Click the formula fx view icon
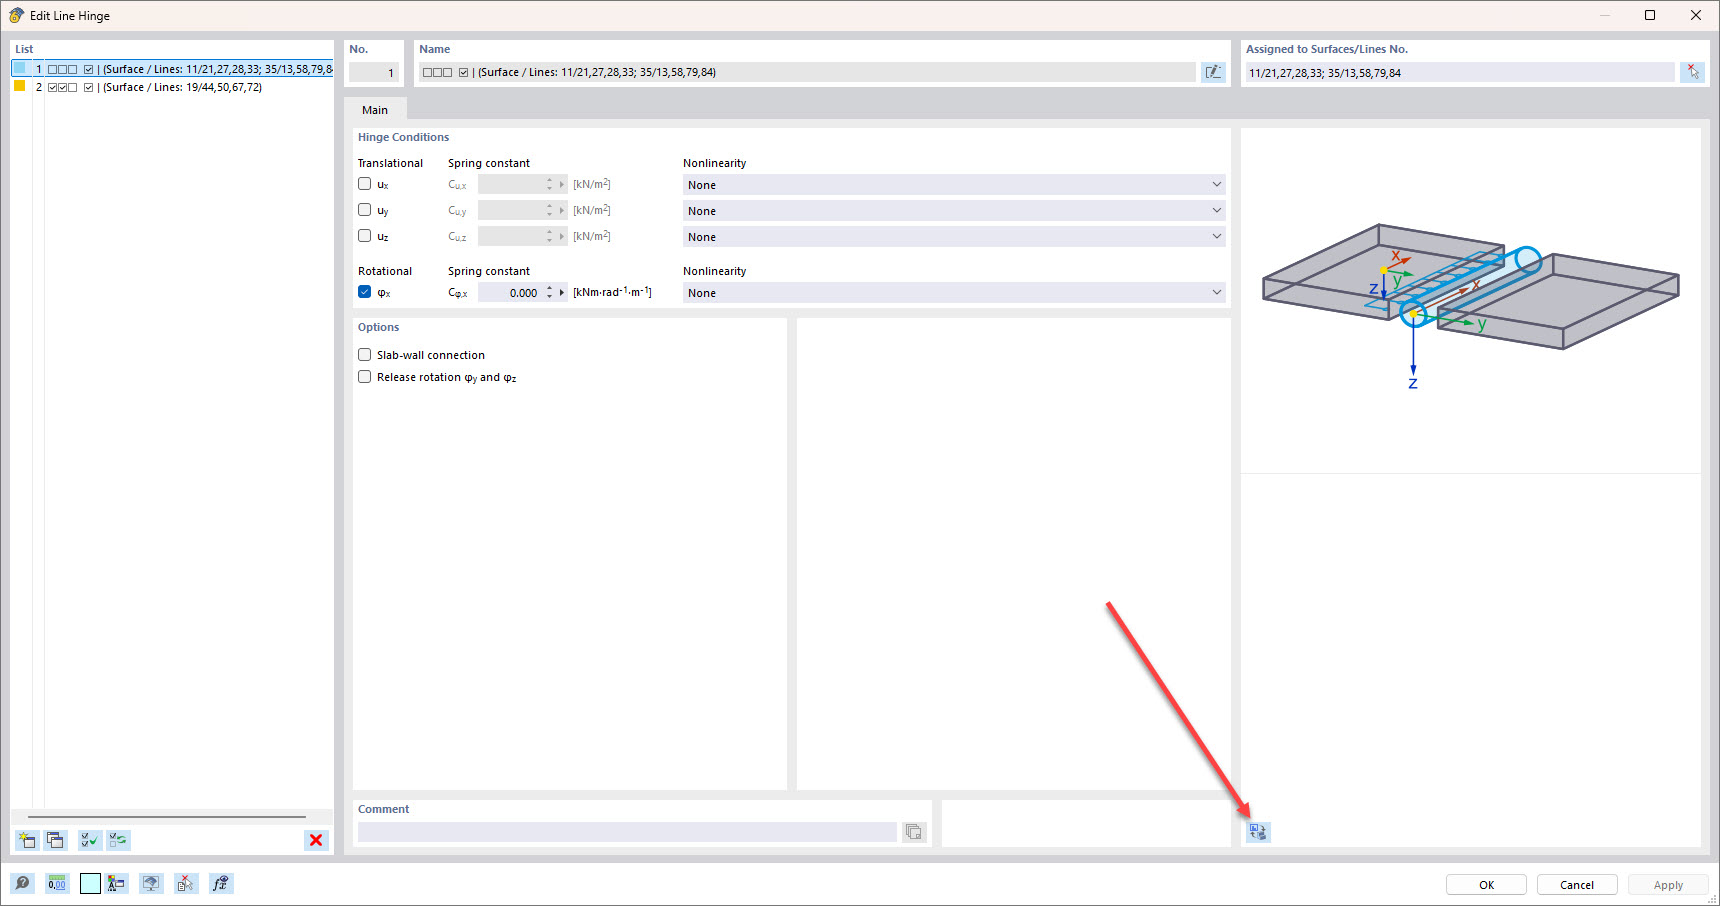This screenshot has height=906, width=1720. [220, 884]
